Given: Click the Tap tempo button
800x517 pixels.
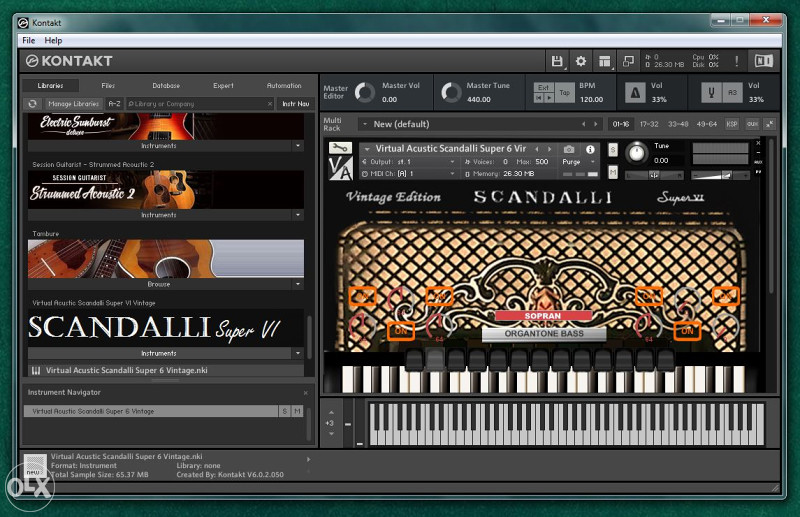Looking at the screenshot, I should tap(564, 92).
